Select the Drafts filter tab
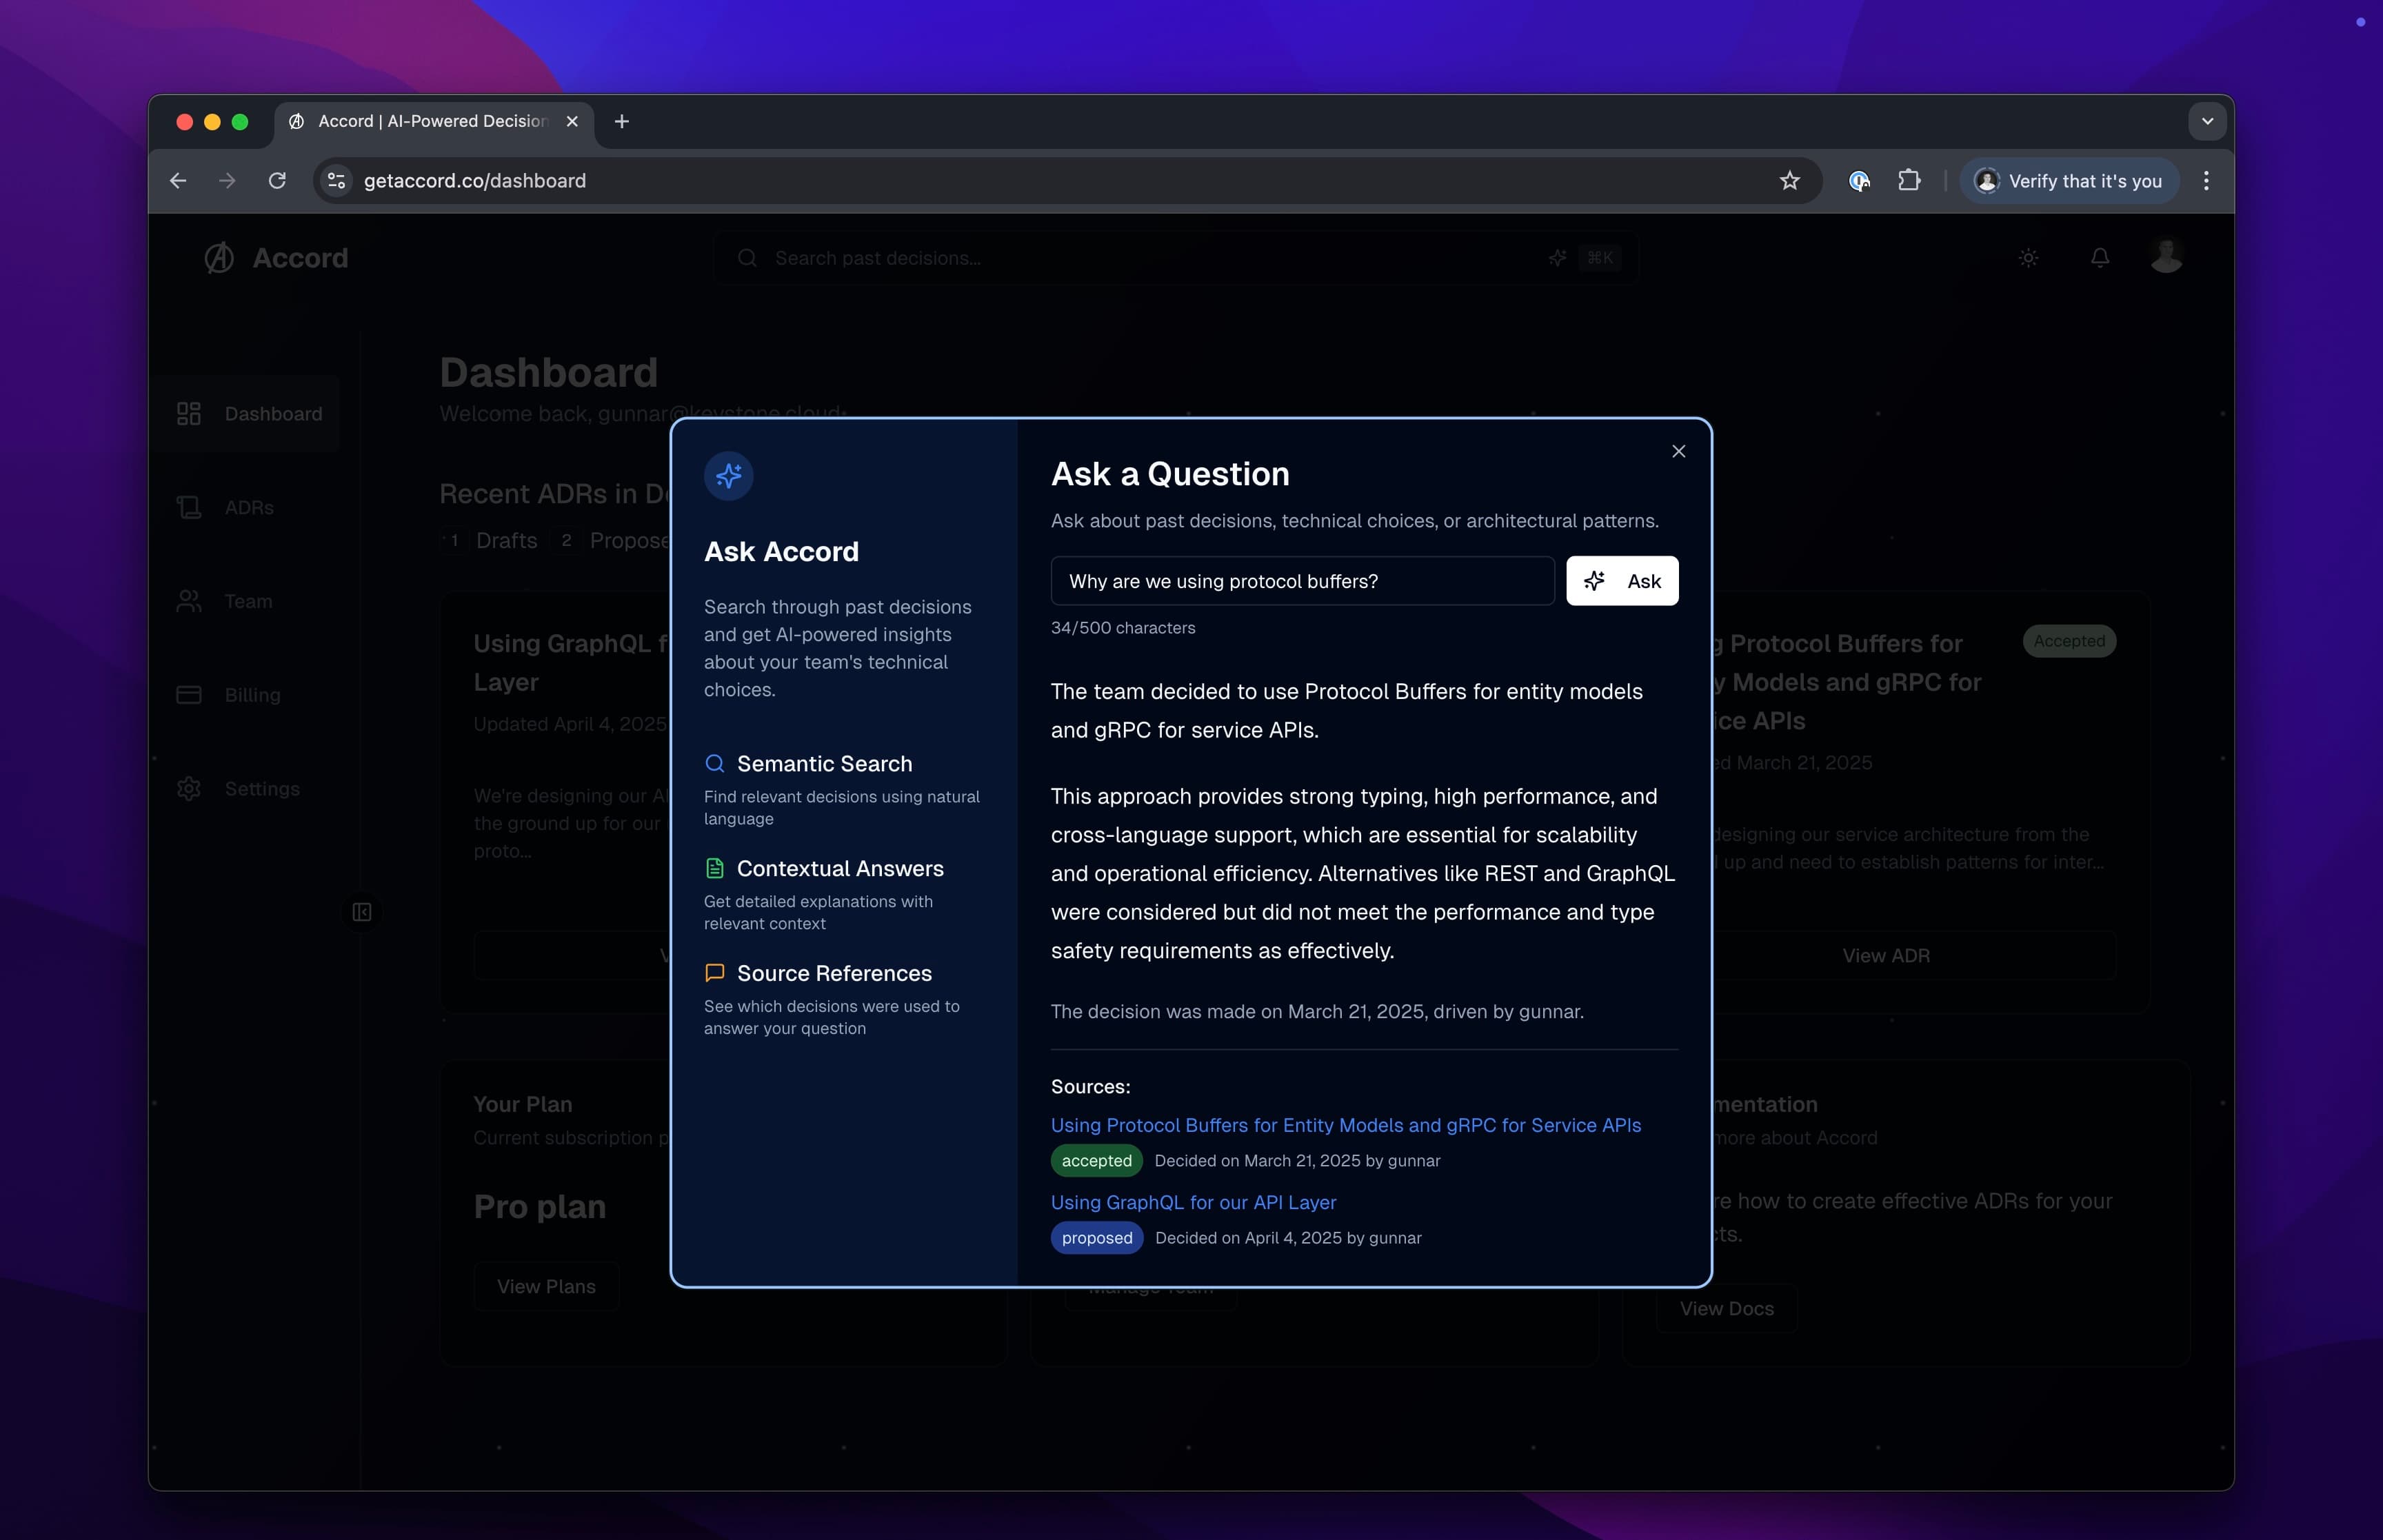 490,540
